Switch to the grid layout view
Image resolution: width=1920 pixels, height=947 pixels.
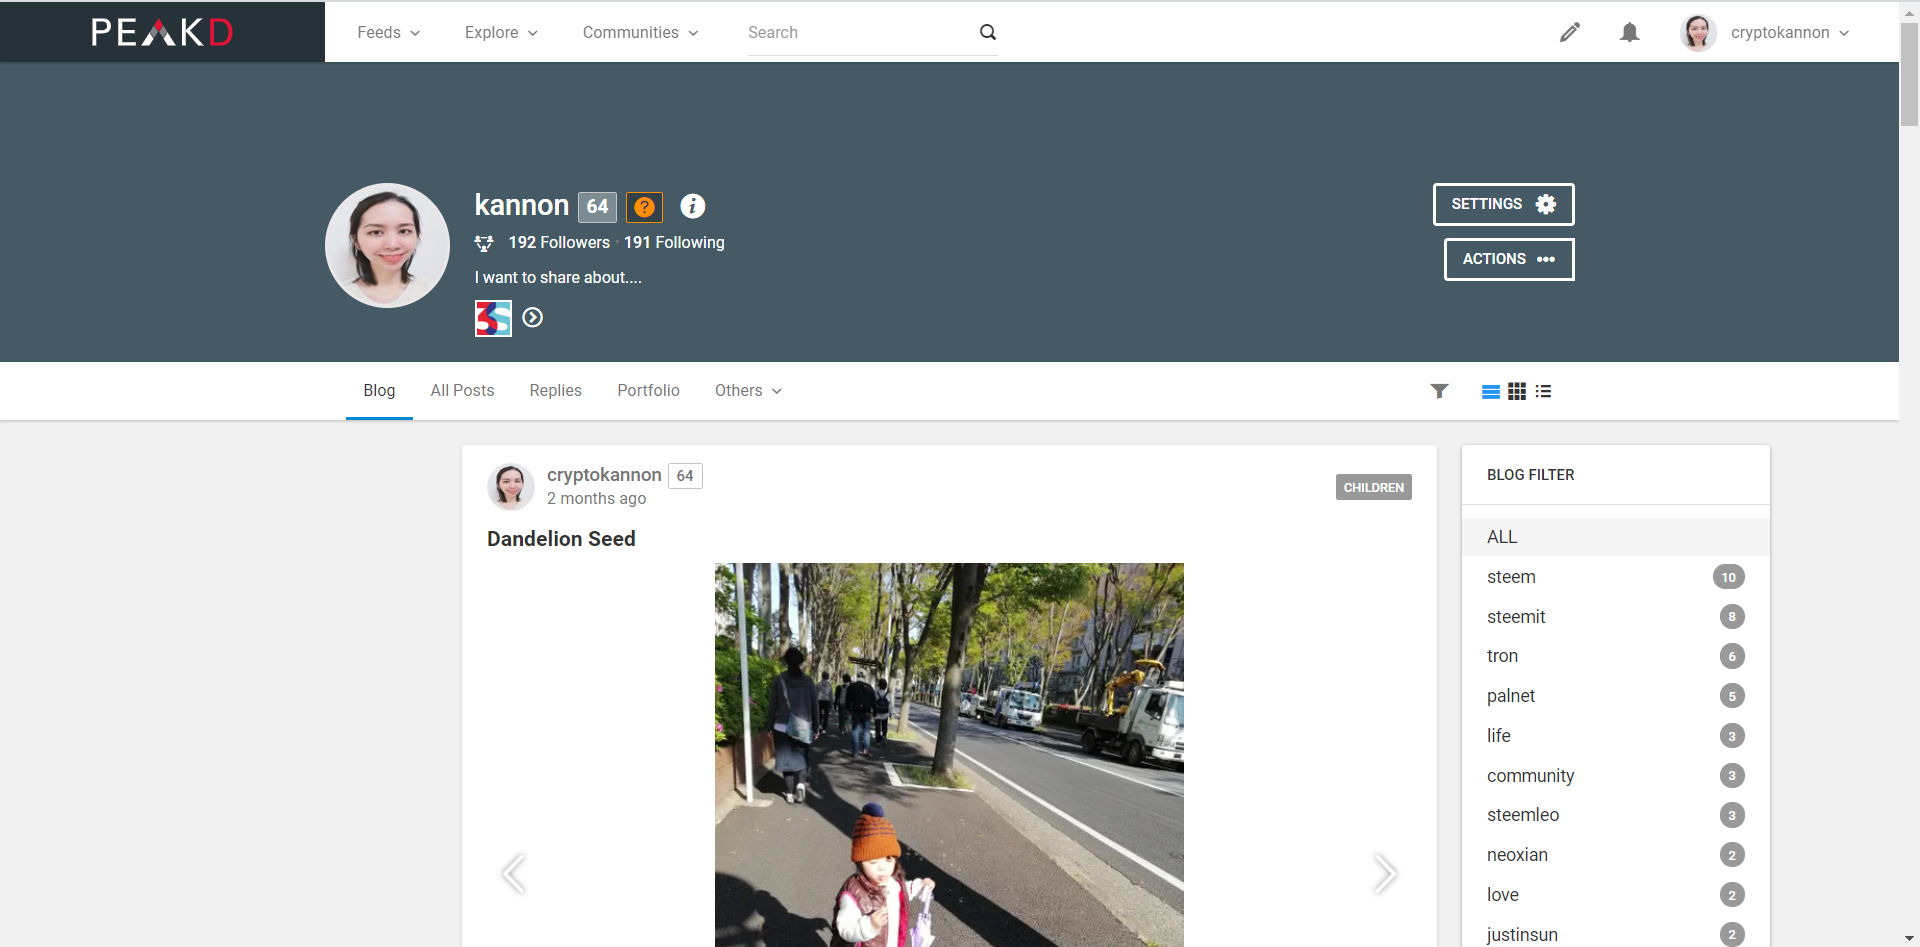[x=1517, y=391]
